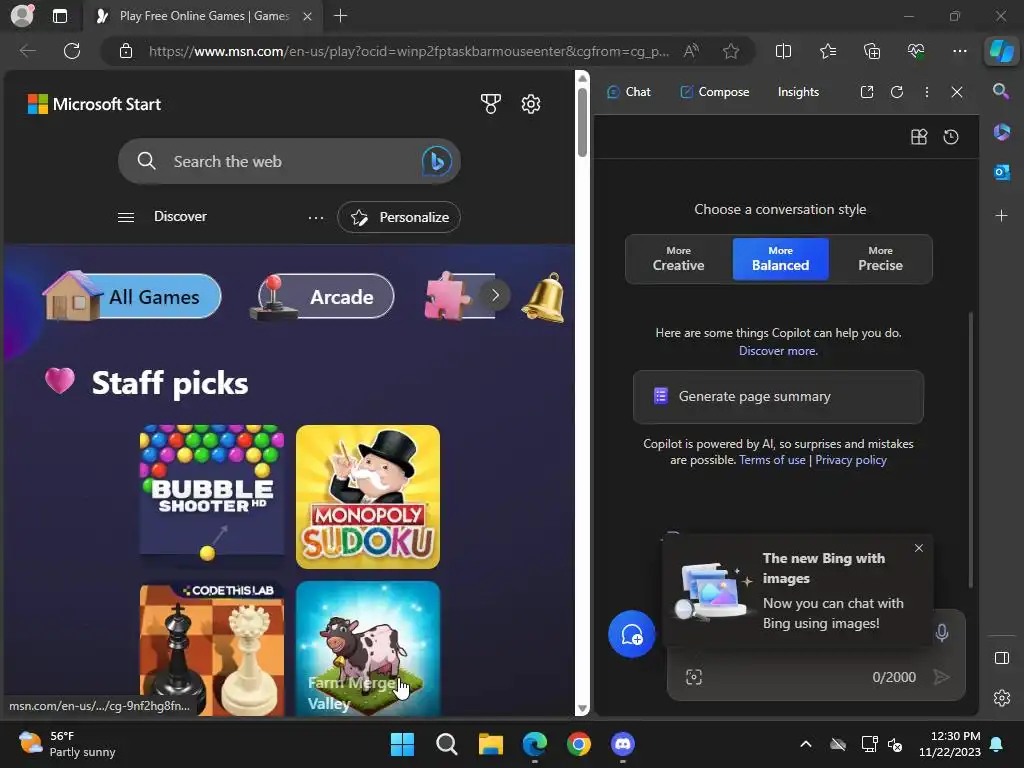Switch to the Compose tab
This screenshot has height=768, width=1024.
[714, 92]
